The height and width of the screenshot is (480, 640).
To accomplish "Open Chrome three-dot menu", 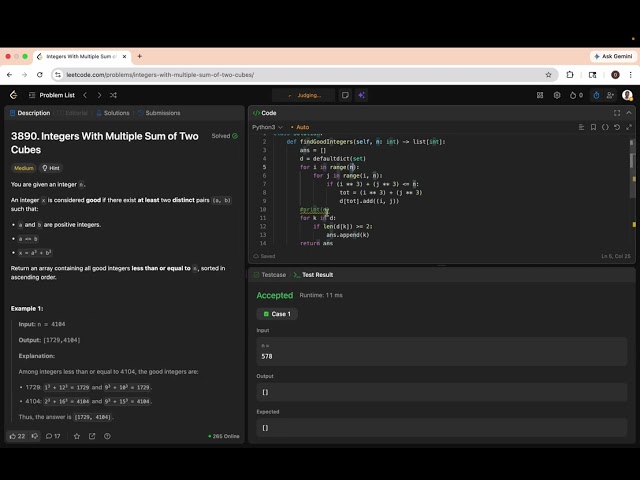I will coord(631,75).
